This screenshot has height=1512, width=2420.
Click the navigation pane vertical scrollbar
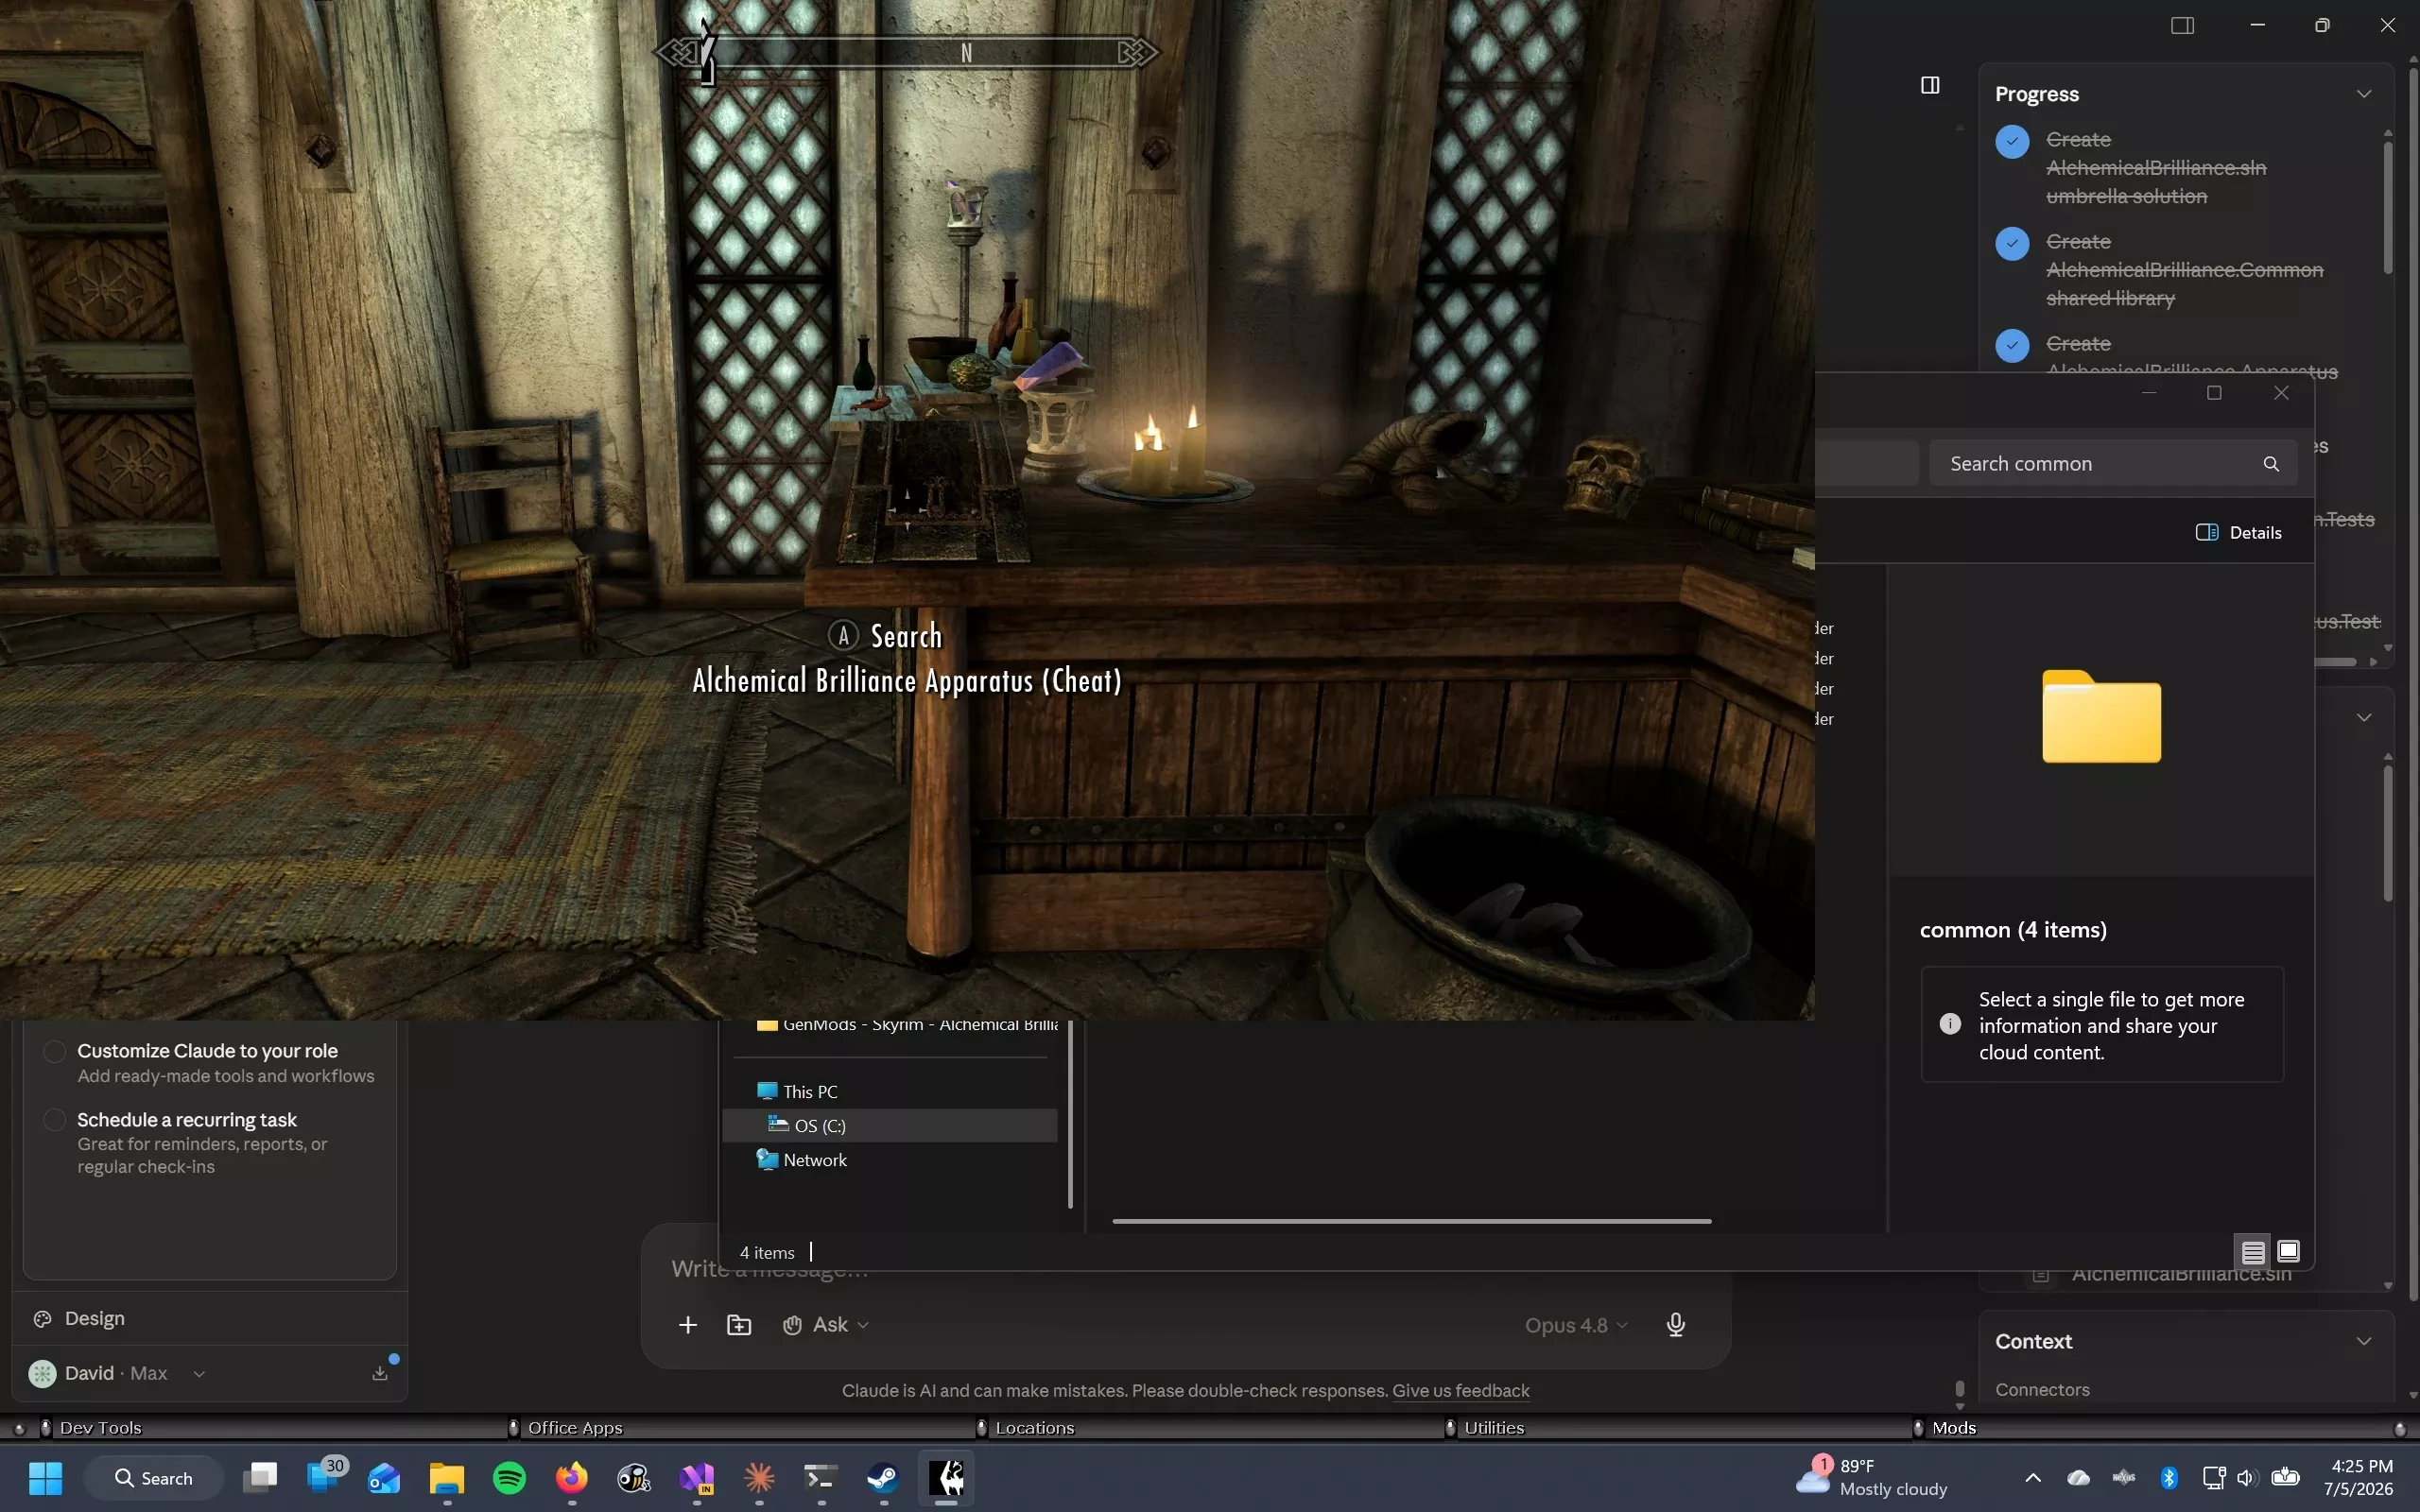(x=1070, y=1115)
